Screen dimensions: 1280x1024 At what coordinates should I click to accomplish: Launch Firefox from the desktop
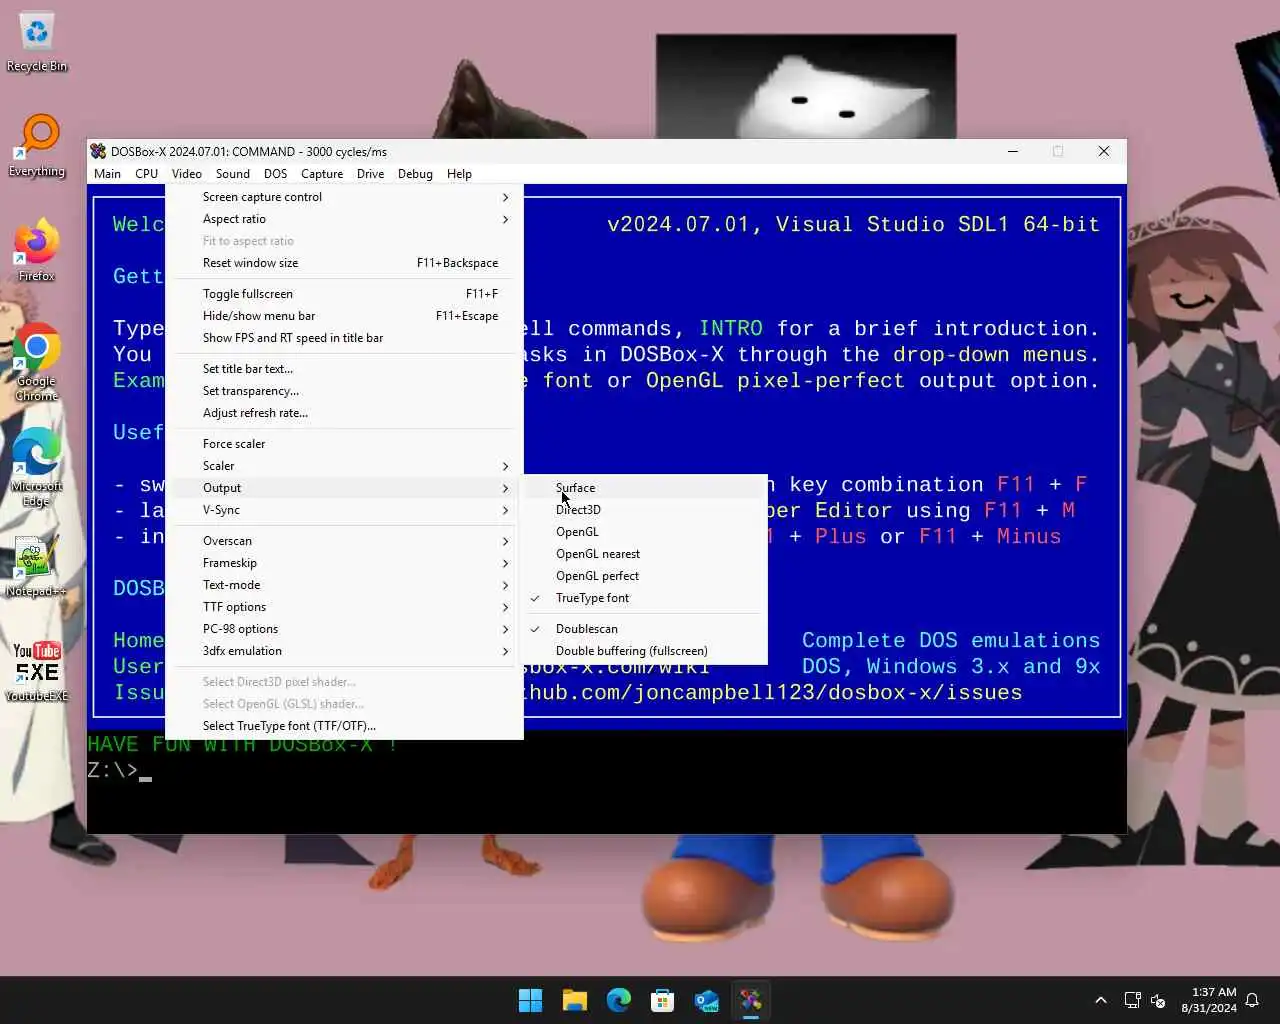point(37,251)
